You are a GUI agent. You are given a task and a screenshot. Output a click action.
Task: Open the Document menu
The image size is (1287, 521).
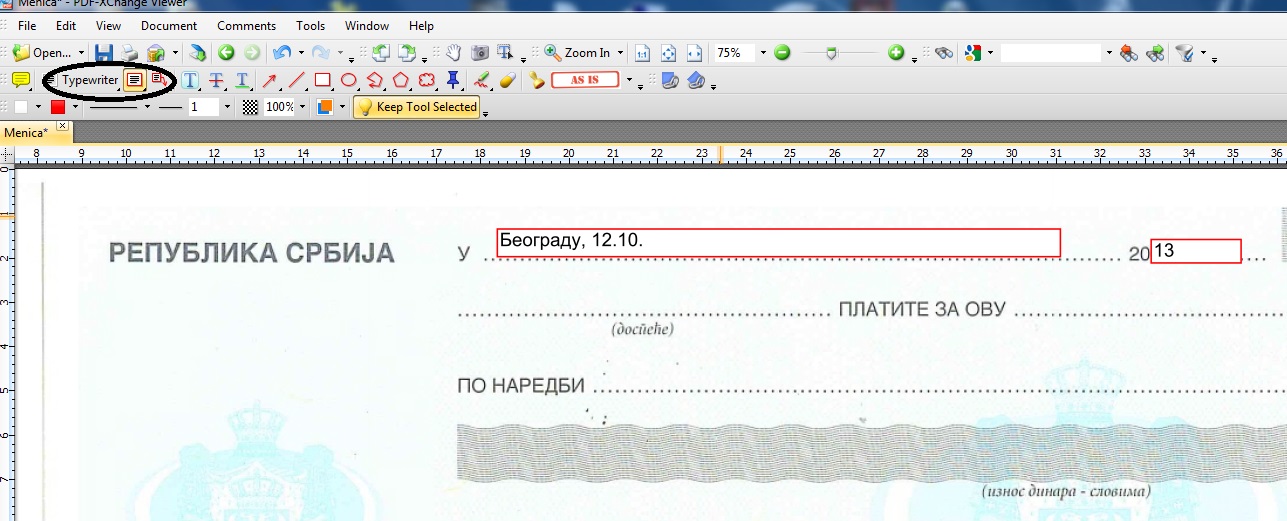[169, 25]
